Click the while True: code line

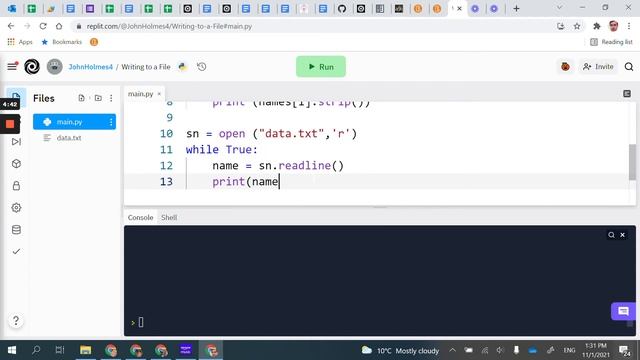click(x=222, y=150)
